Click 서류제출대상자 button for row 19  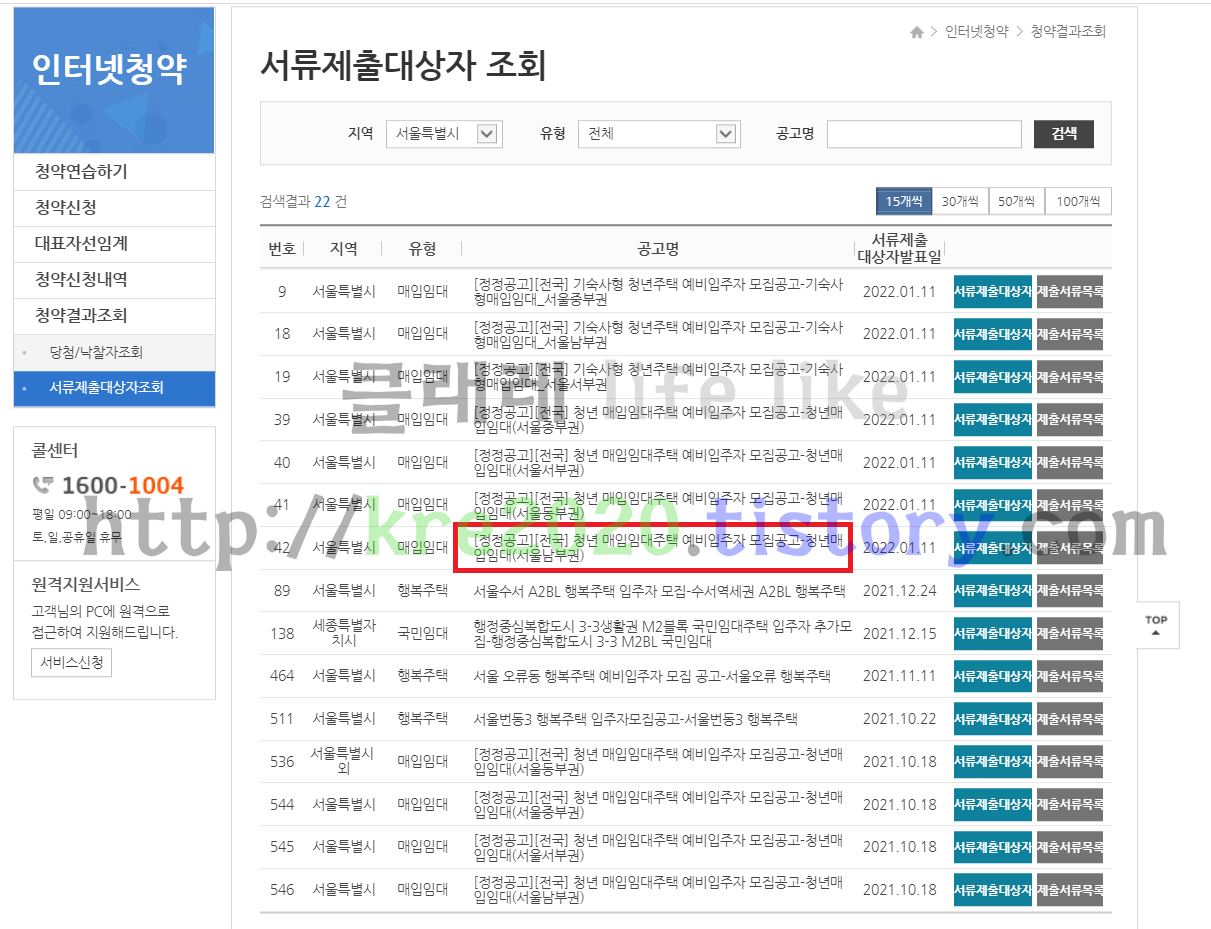tap(993, 377)
